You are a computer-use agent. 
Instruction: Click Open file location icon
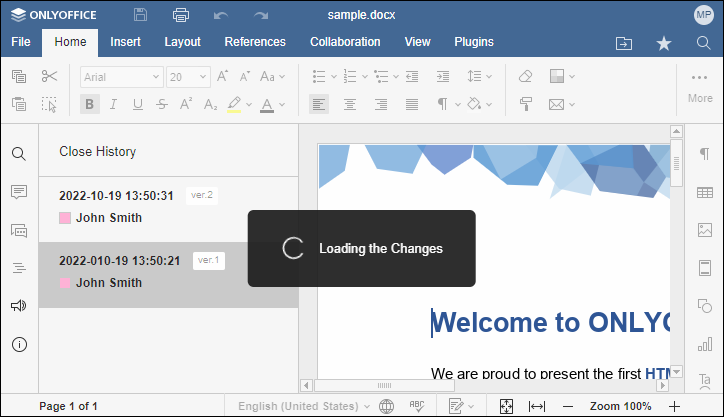624,43
